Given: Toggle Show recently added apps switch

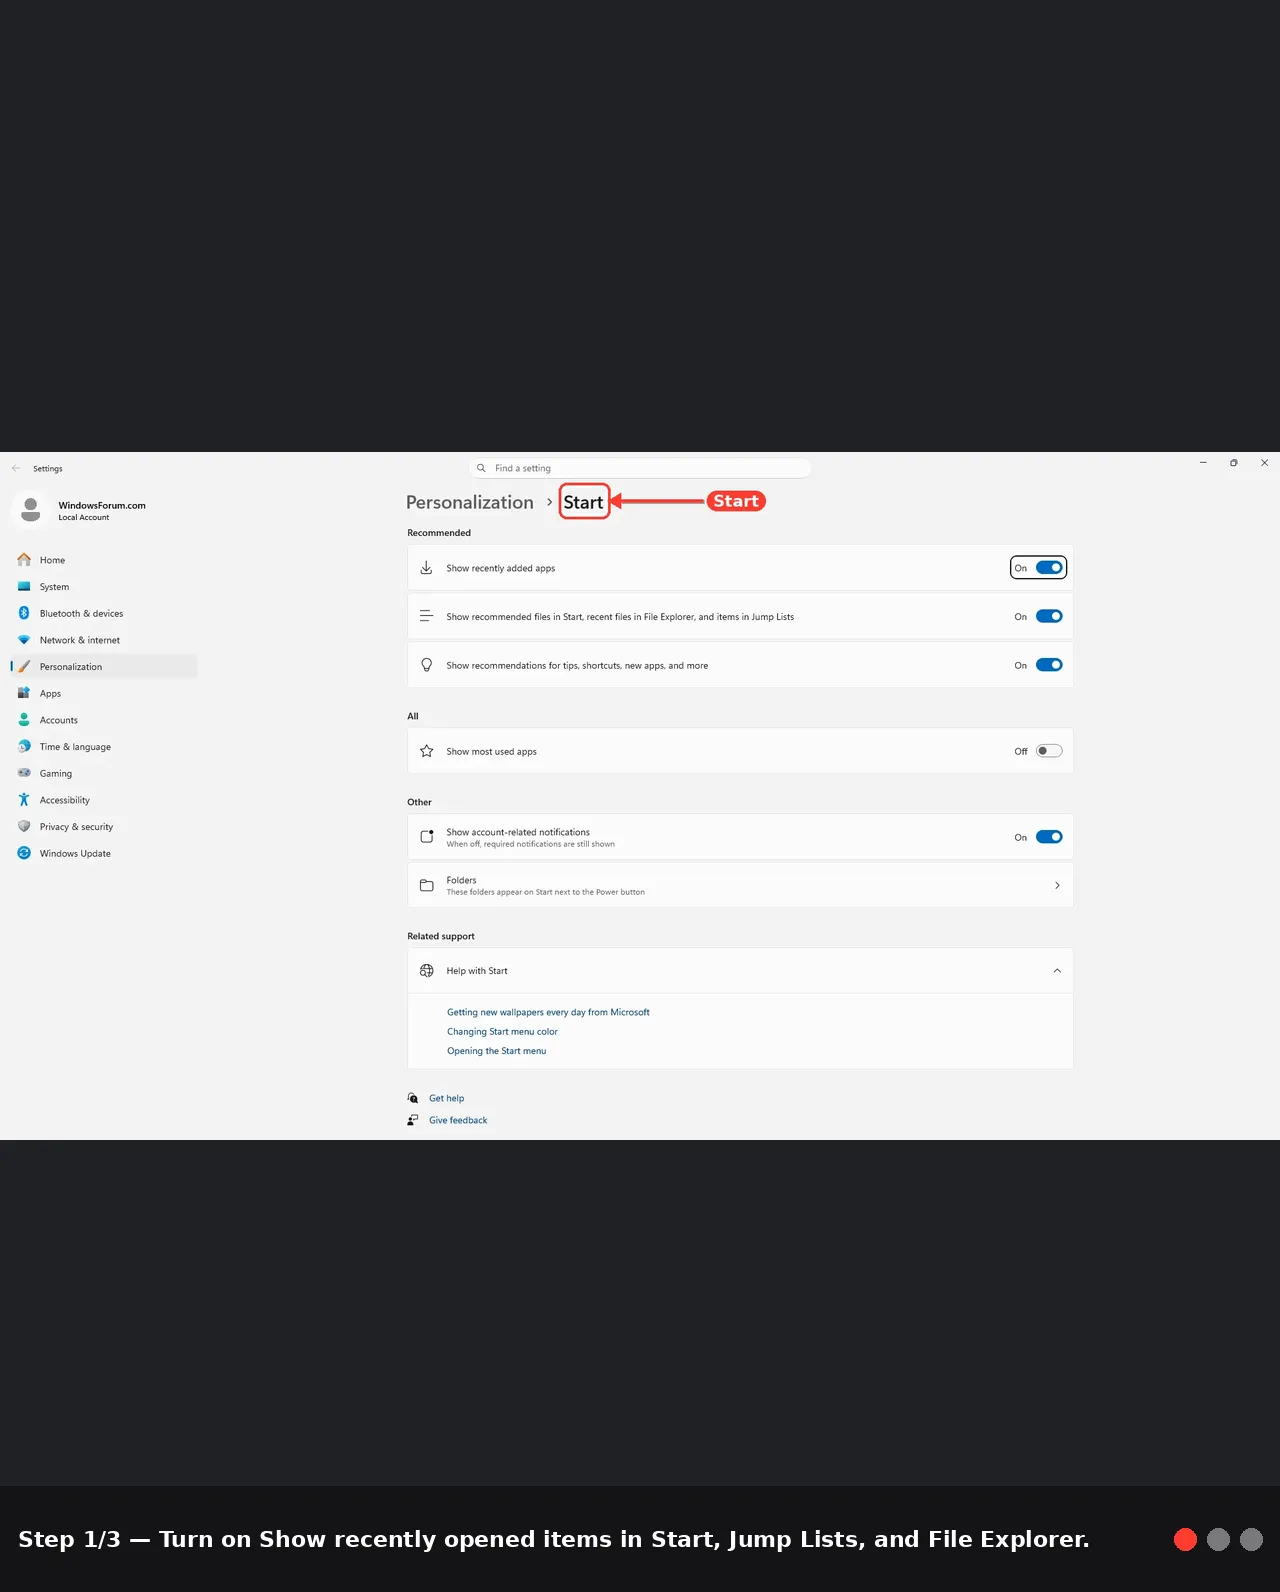Looking at the screenshot, I should pos(1049,568).
